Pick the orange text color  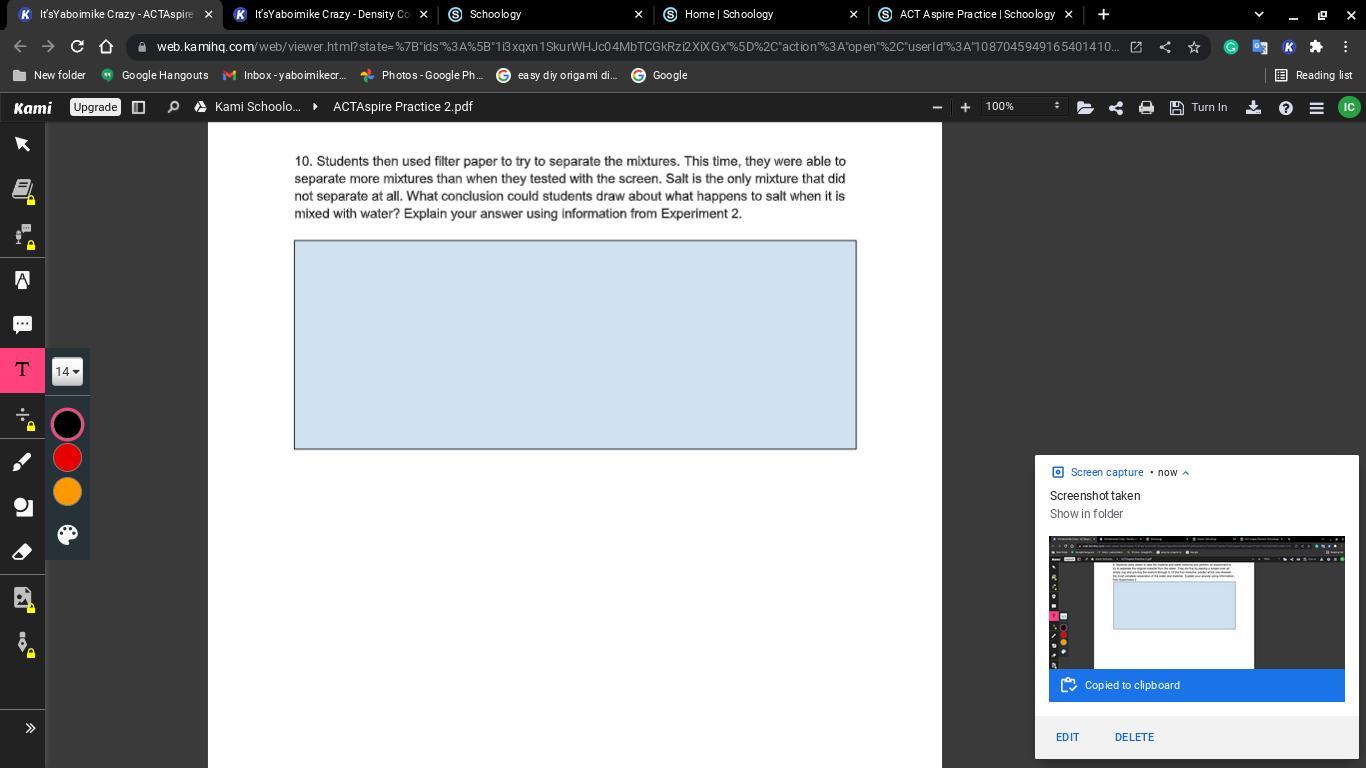[x=67, y=492]
